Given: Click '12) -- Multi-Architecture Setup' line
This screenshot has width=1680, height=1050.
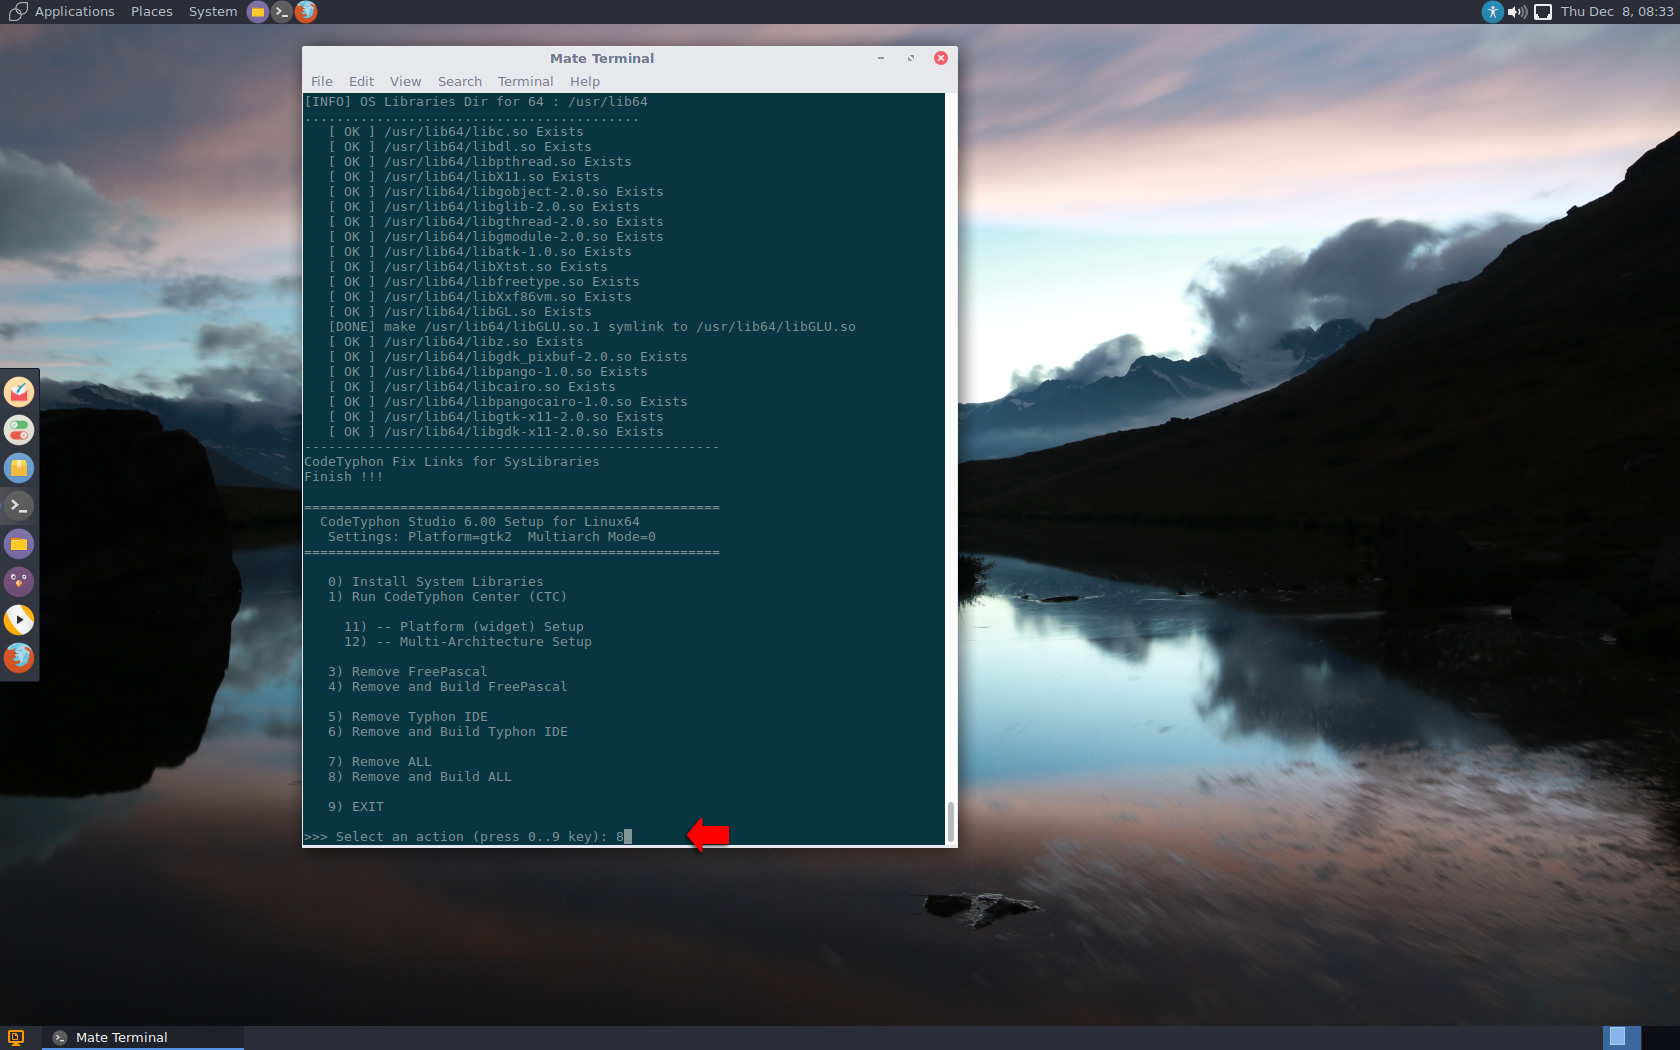Looking at the screenshot, I should coord(468,642).
